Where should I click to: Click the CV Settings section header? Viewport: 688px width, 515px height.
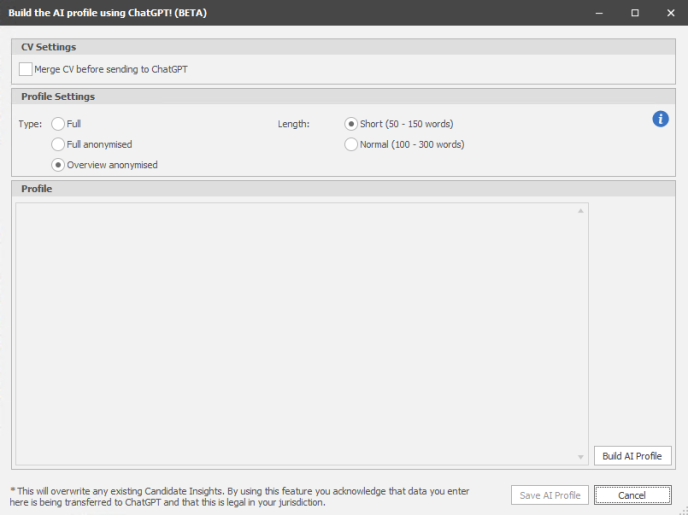click(48, 47)
